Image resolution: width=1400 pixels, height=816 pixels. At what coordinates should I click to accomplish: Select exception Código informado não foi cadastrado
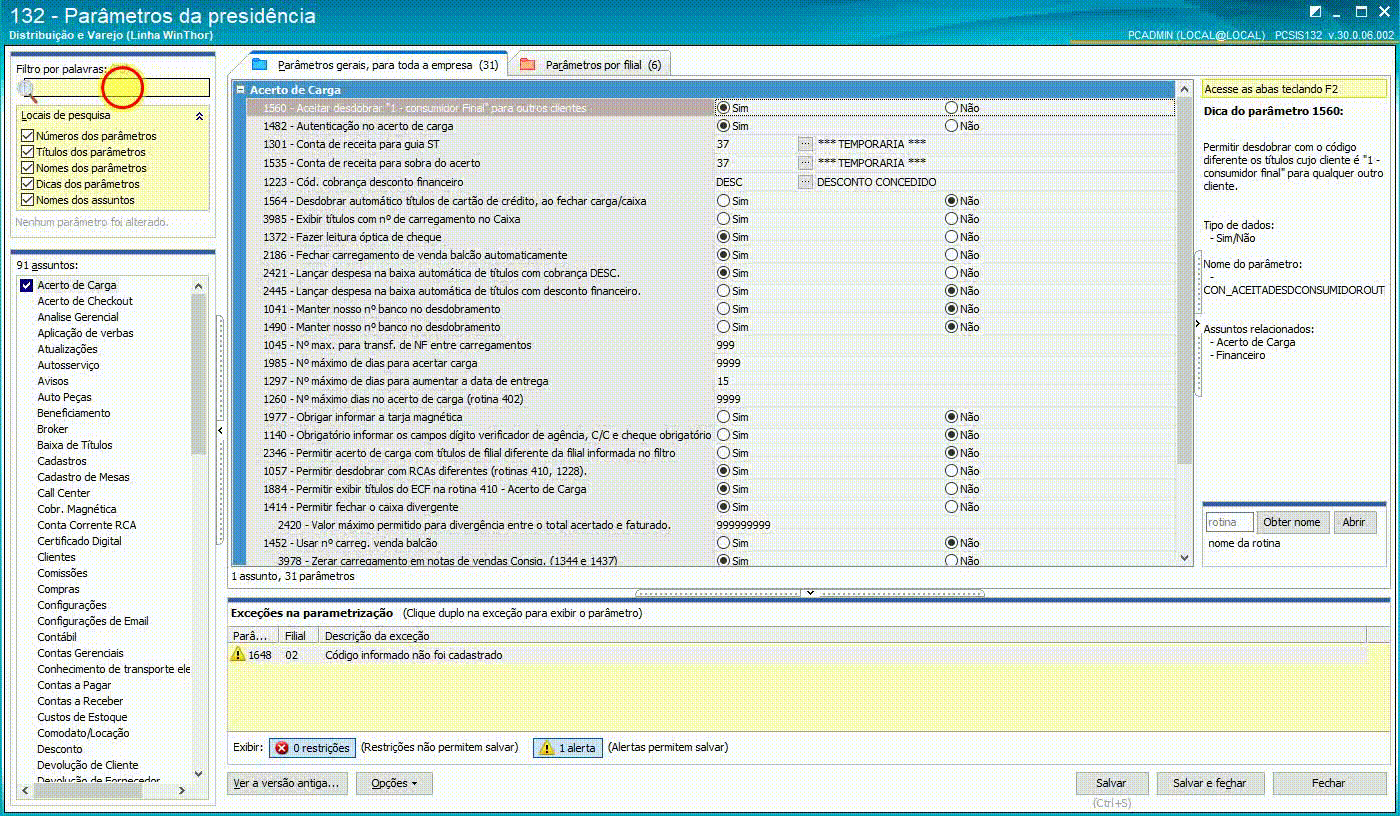coord(413,655)
